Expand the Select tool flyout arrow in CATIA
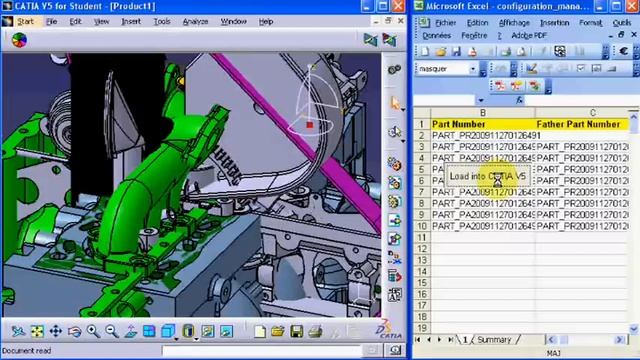The image size is (640, 360). (403, 110)
